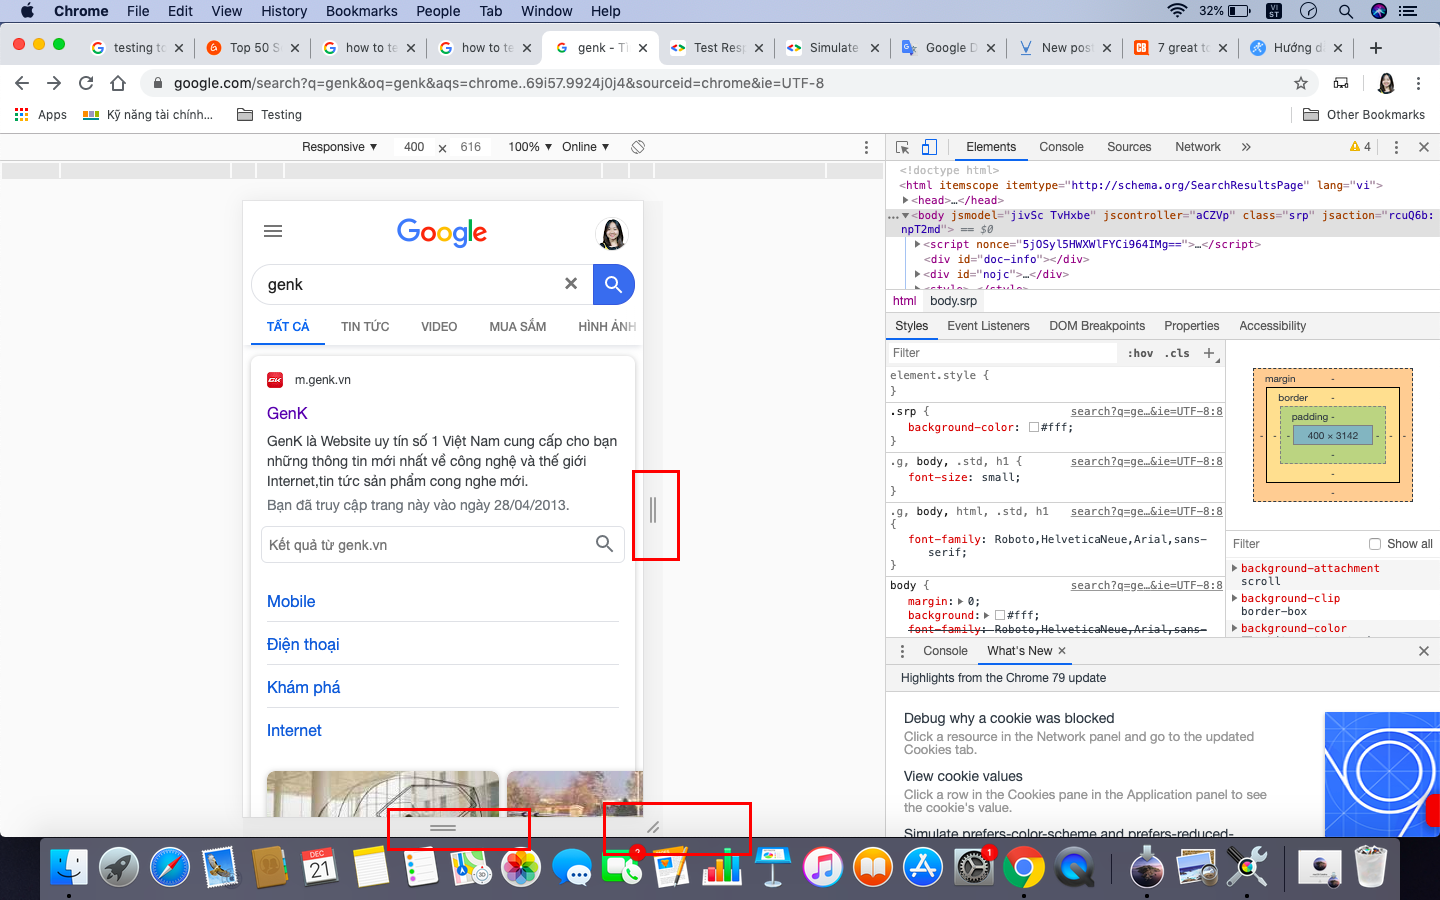Screen dimensions: 1440x900
Task: Close the DevTools panel
Action: (x=1424, y=147)
